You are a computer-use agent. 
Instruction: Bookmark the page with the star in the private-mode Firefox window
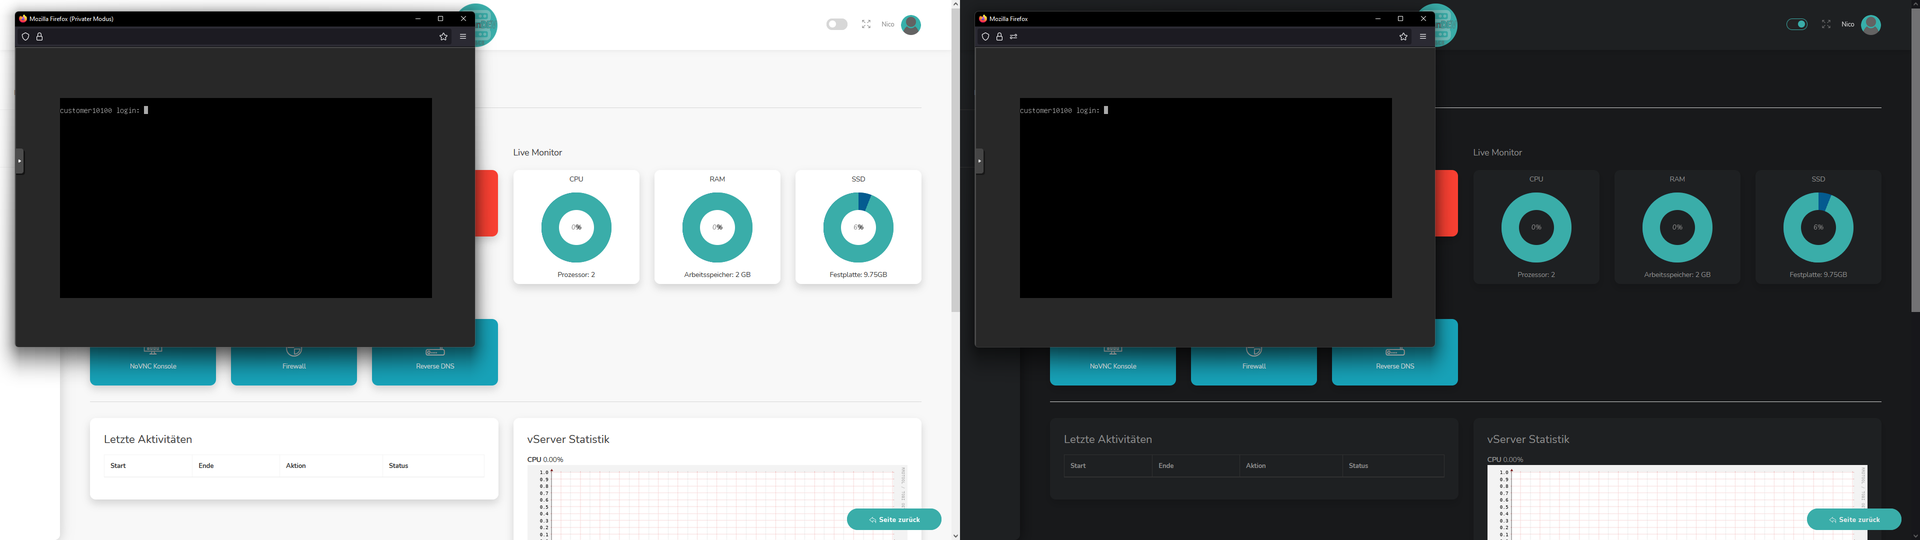pyautogui.click(x=443, y=37)
